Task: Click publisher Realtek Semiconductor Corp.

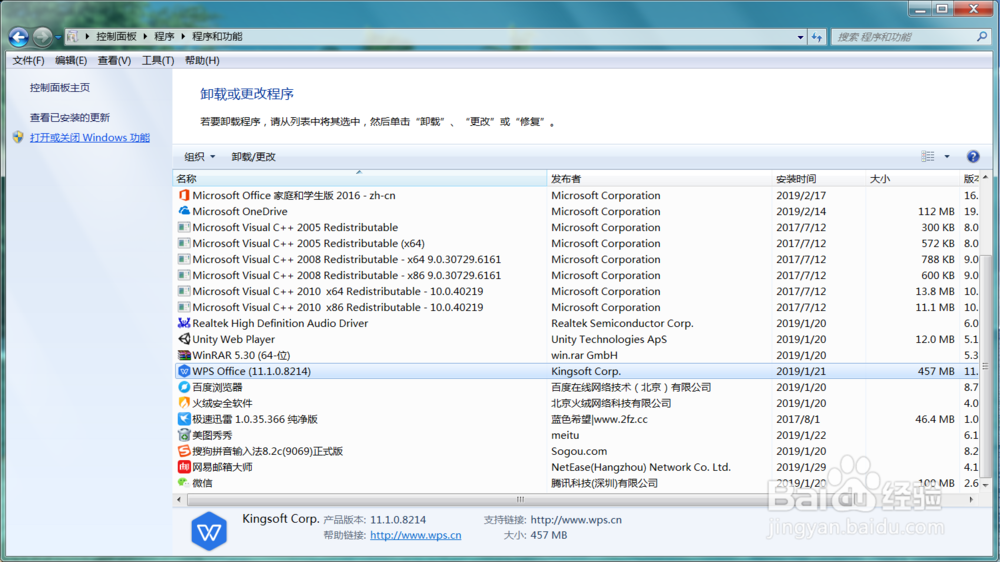Action: (622, 323)
